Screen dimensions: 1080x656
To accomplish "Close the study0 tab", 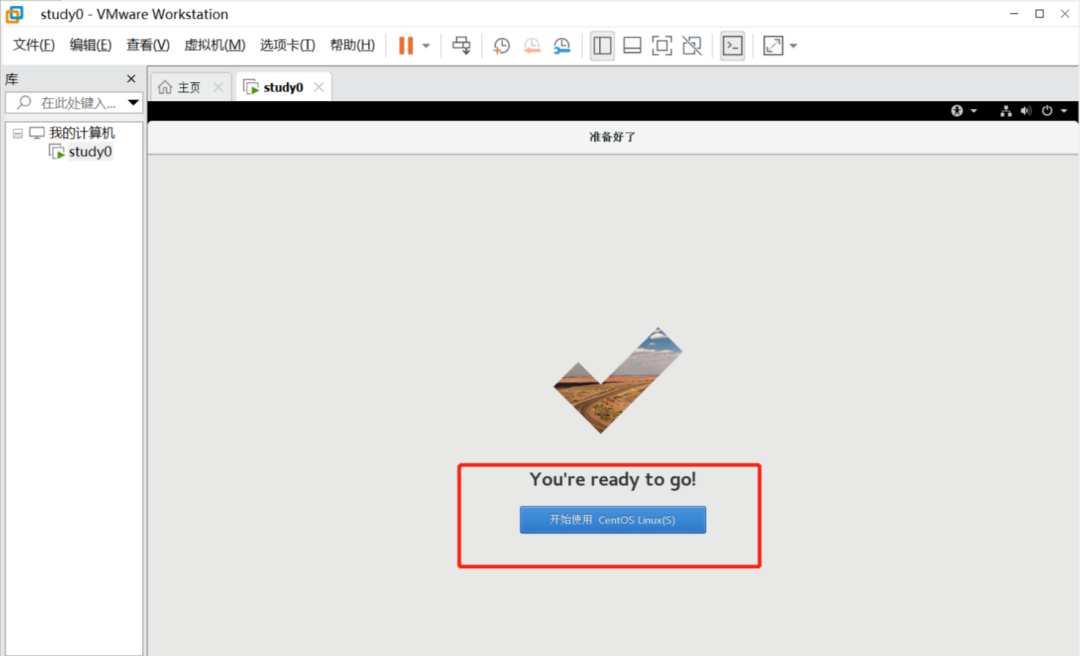I will [318, 87].
